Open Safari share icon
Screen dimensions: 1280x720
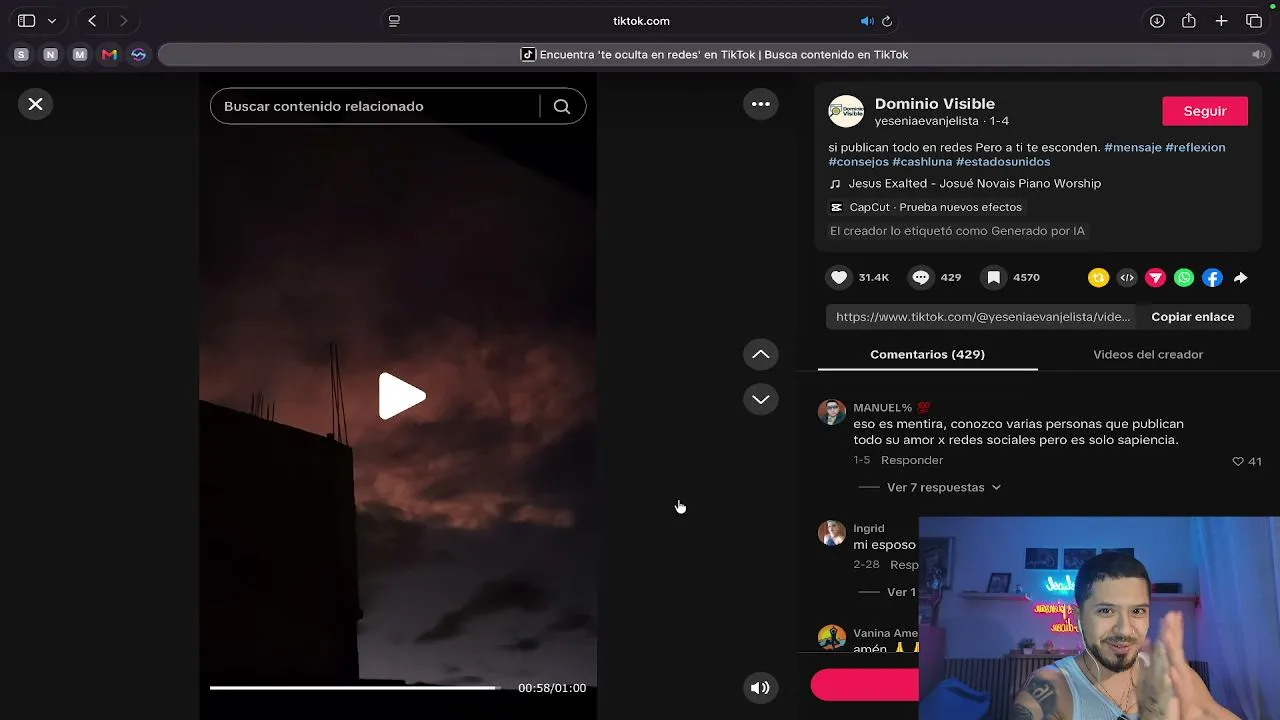tap(1189, 21)
